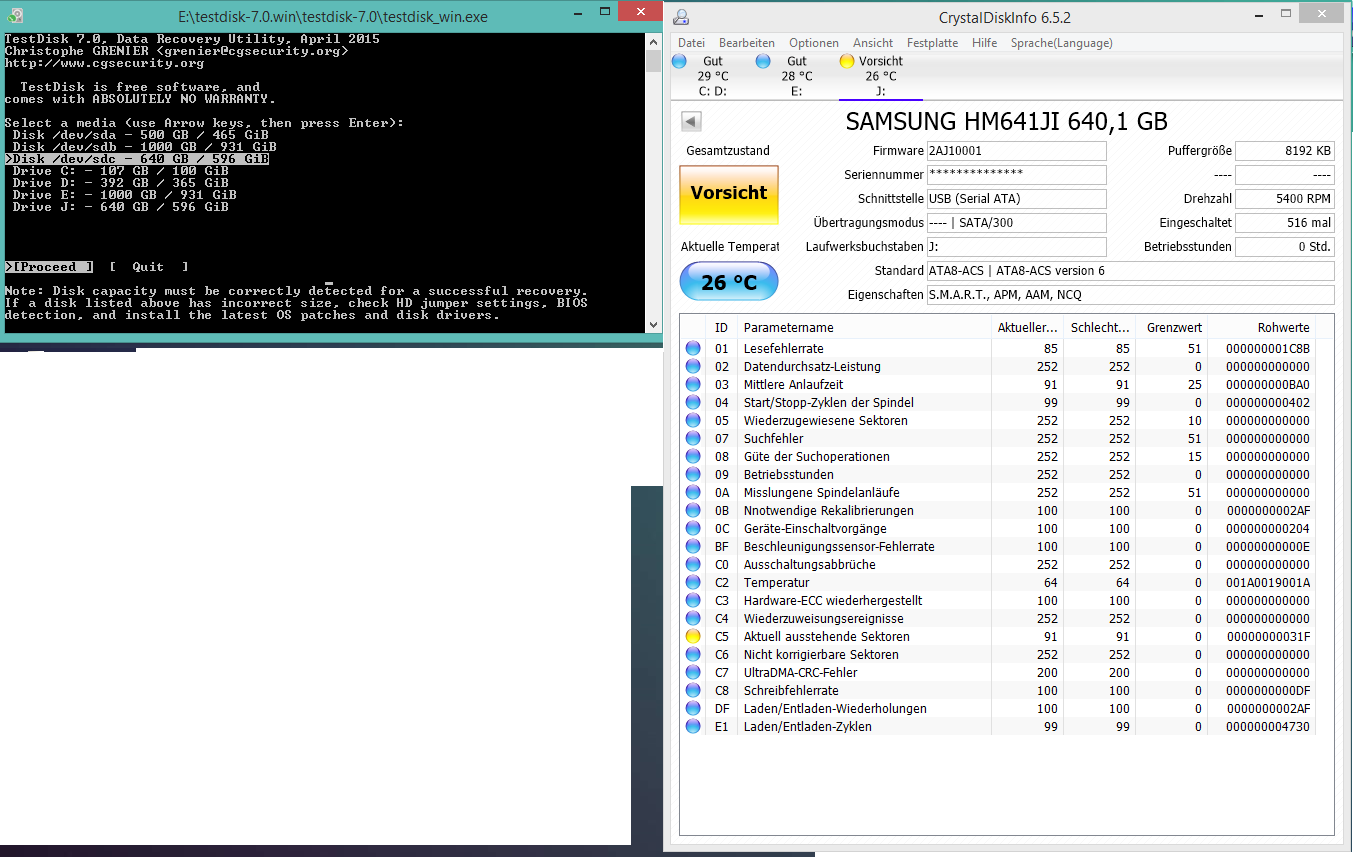This screenshot has width=1353, height=857.
Task: Select the J: Vorsicht disk tab
Action: tap(880, 76)
